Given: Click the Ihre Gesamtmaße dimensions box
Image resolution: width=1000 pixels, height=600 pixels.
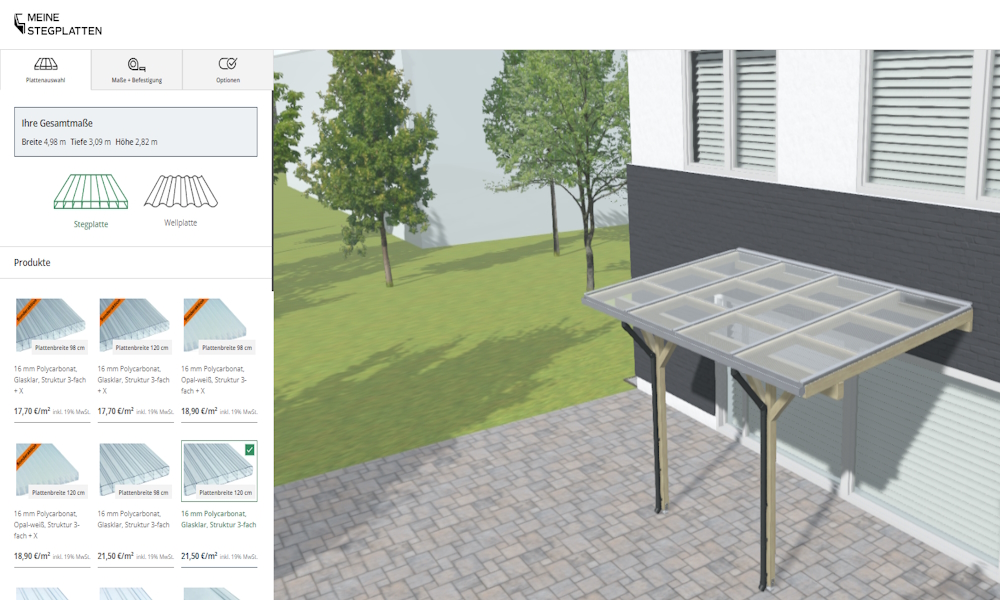Looking at the screenshot, I should point(135,132).
